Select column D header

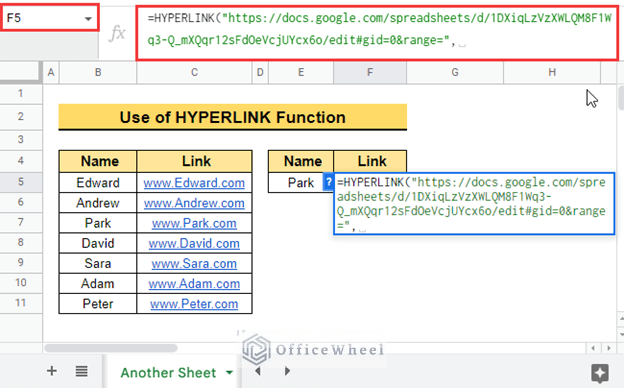[x=260, y=72]
